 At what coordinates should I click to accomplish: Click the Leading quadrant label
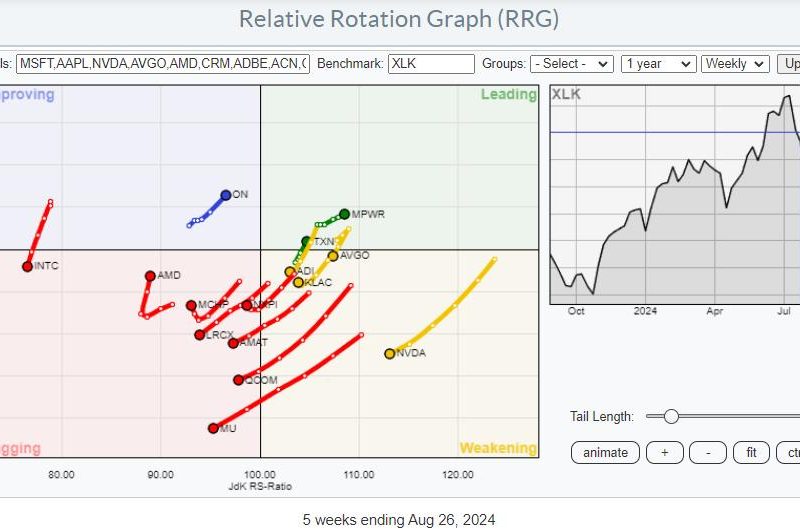508,94
